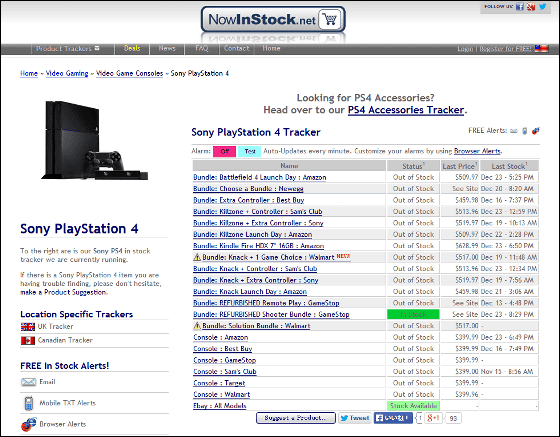Click the PlayStation 4 console product image

click(94, 140)
